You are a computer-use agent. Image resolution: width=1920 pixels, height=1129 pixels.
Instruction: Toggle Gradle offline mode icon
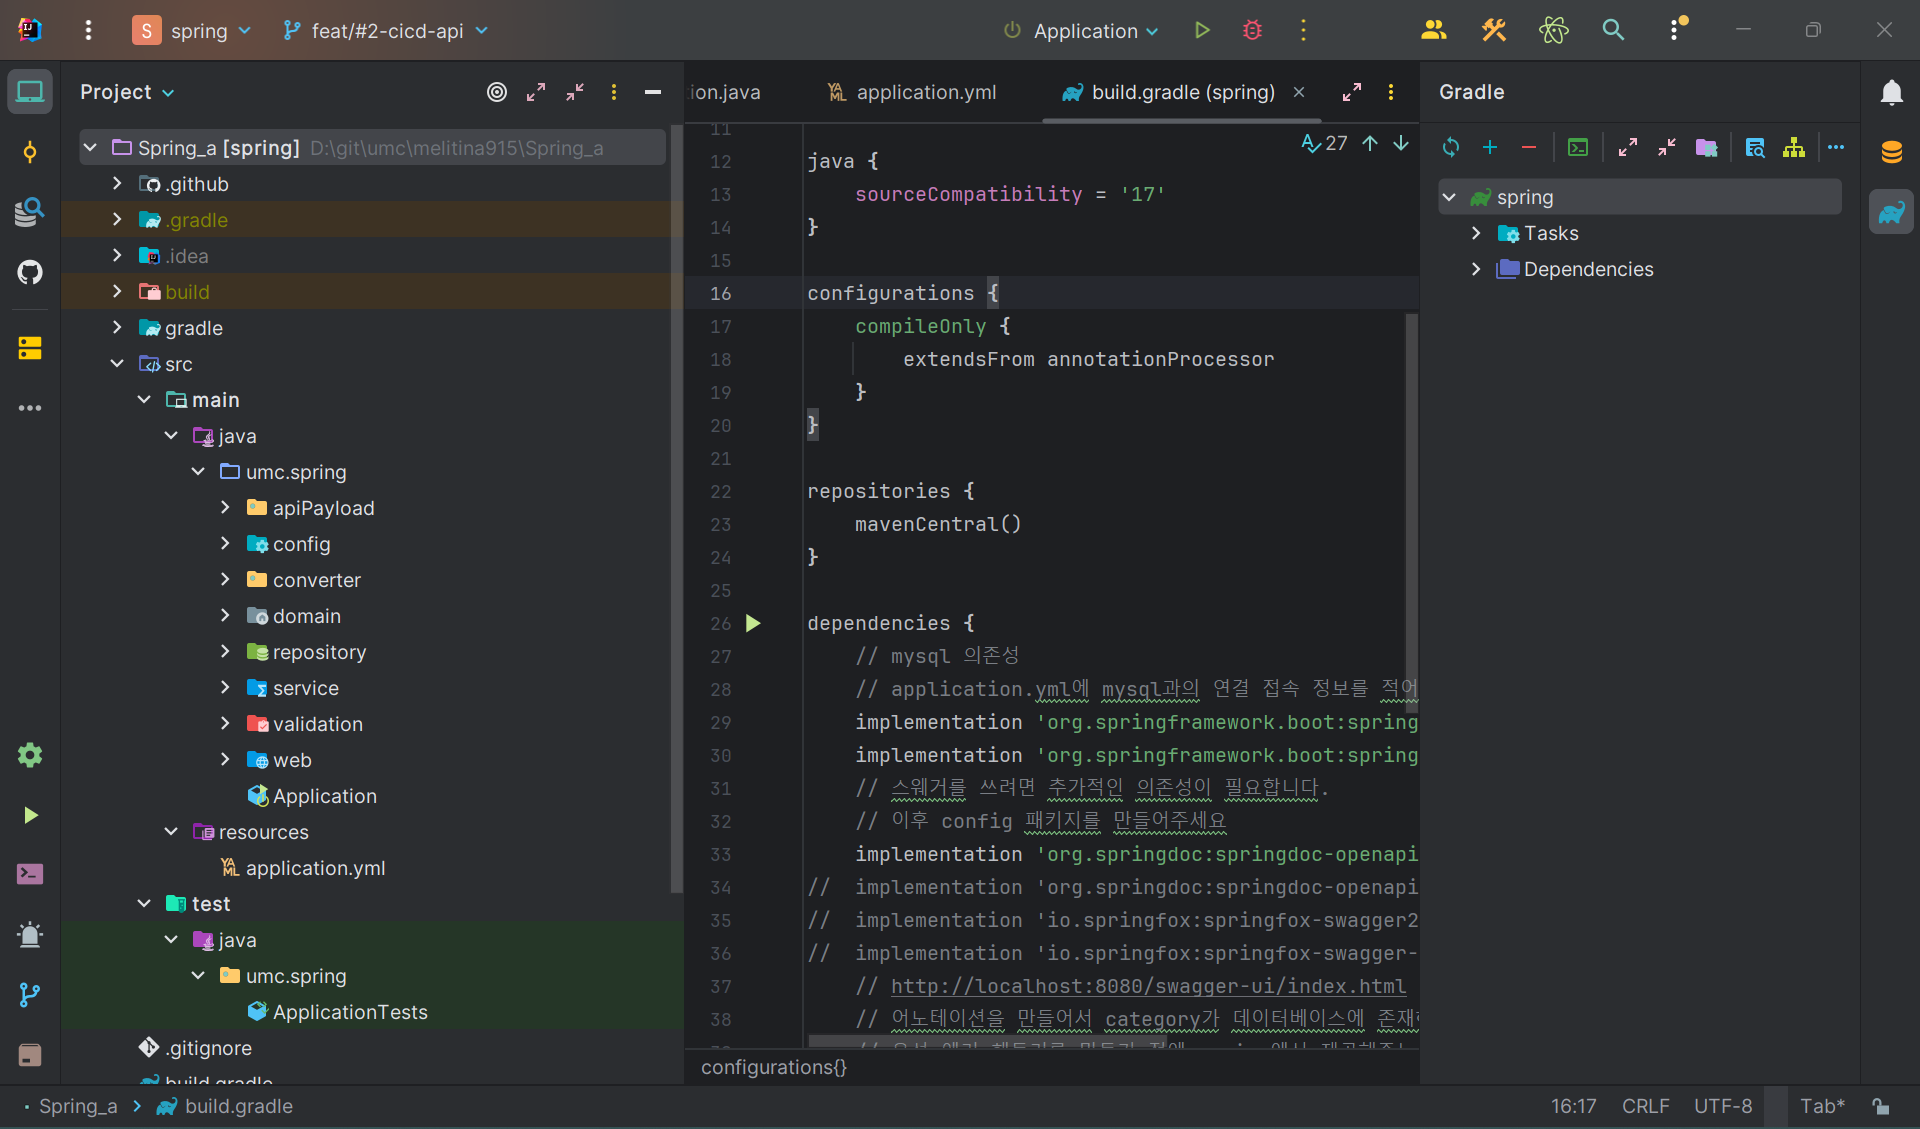click(x=1707, y=148)
